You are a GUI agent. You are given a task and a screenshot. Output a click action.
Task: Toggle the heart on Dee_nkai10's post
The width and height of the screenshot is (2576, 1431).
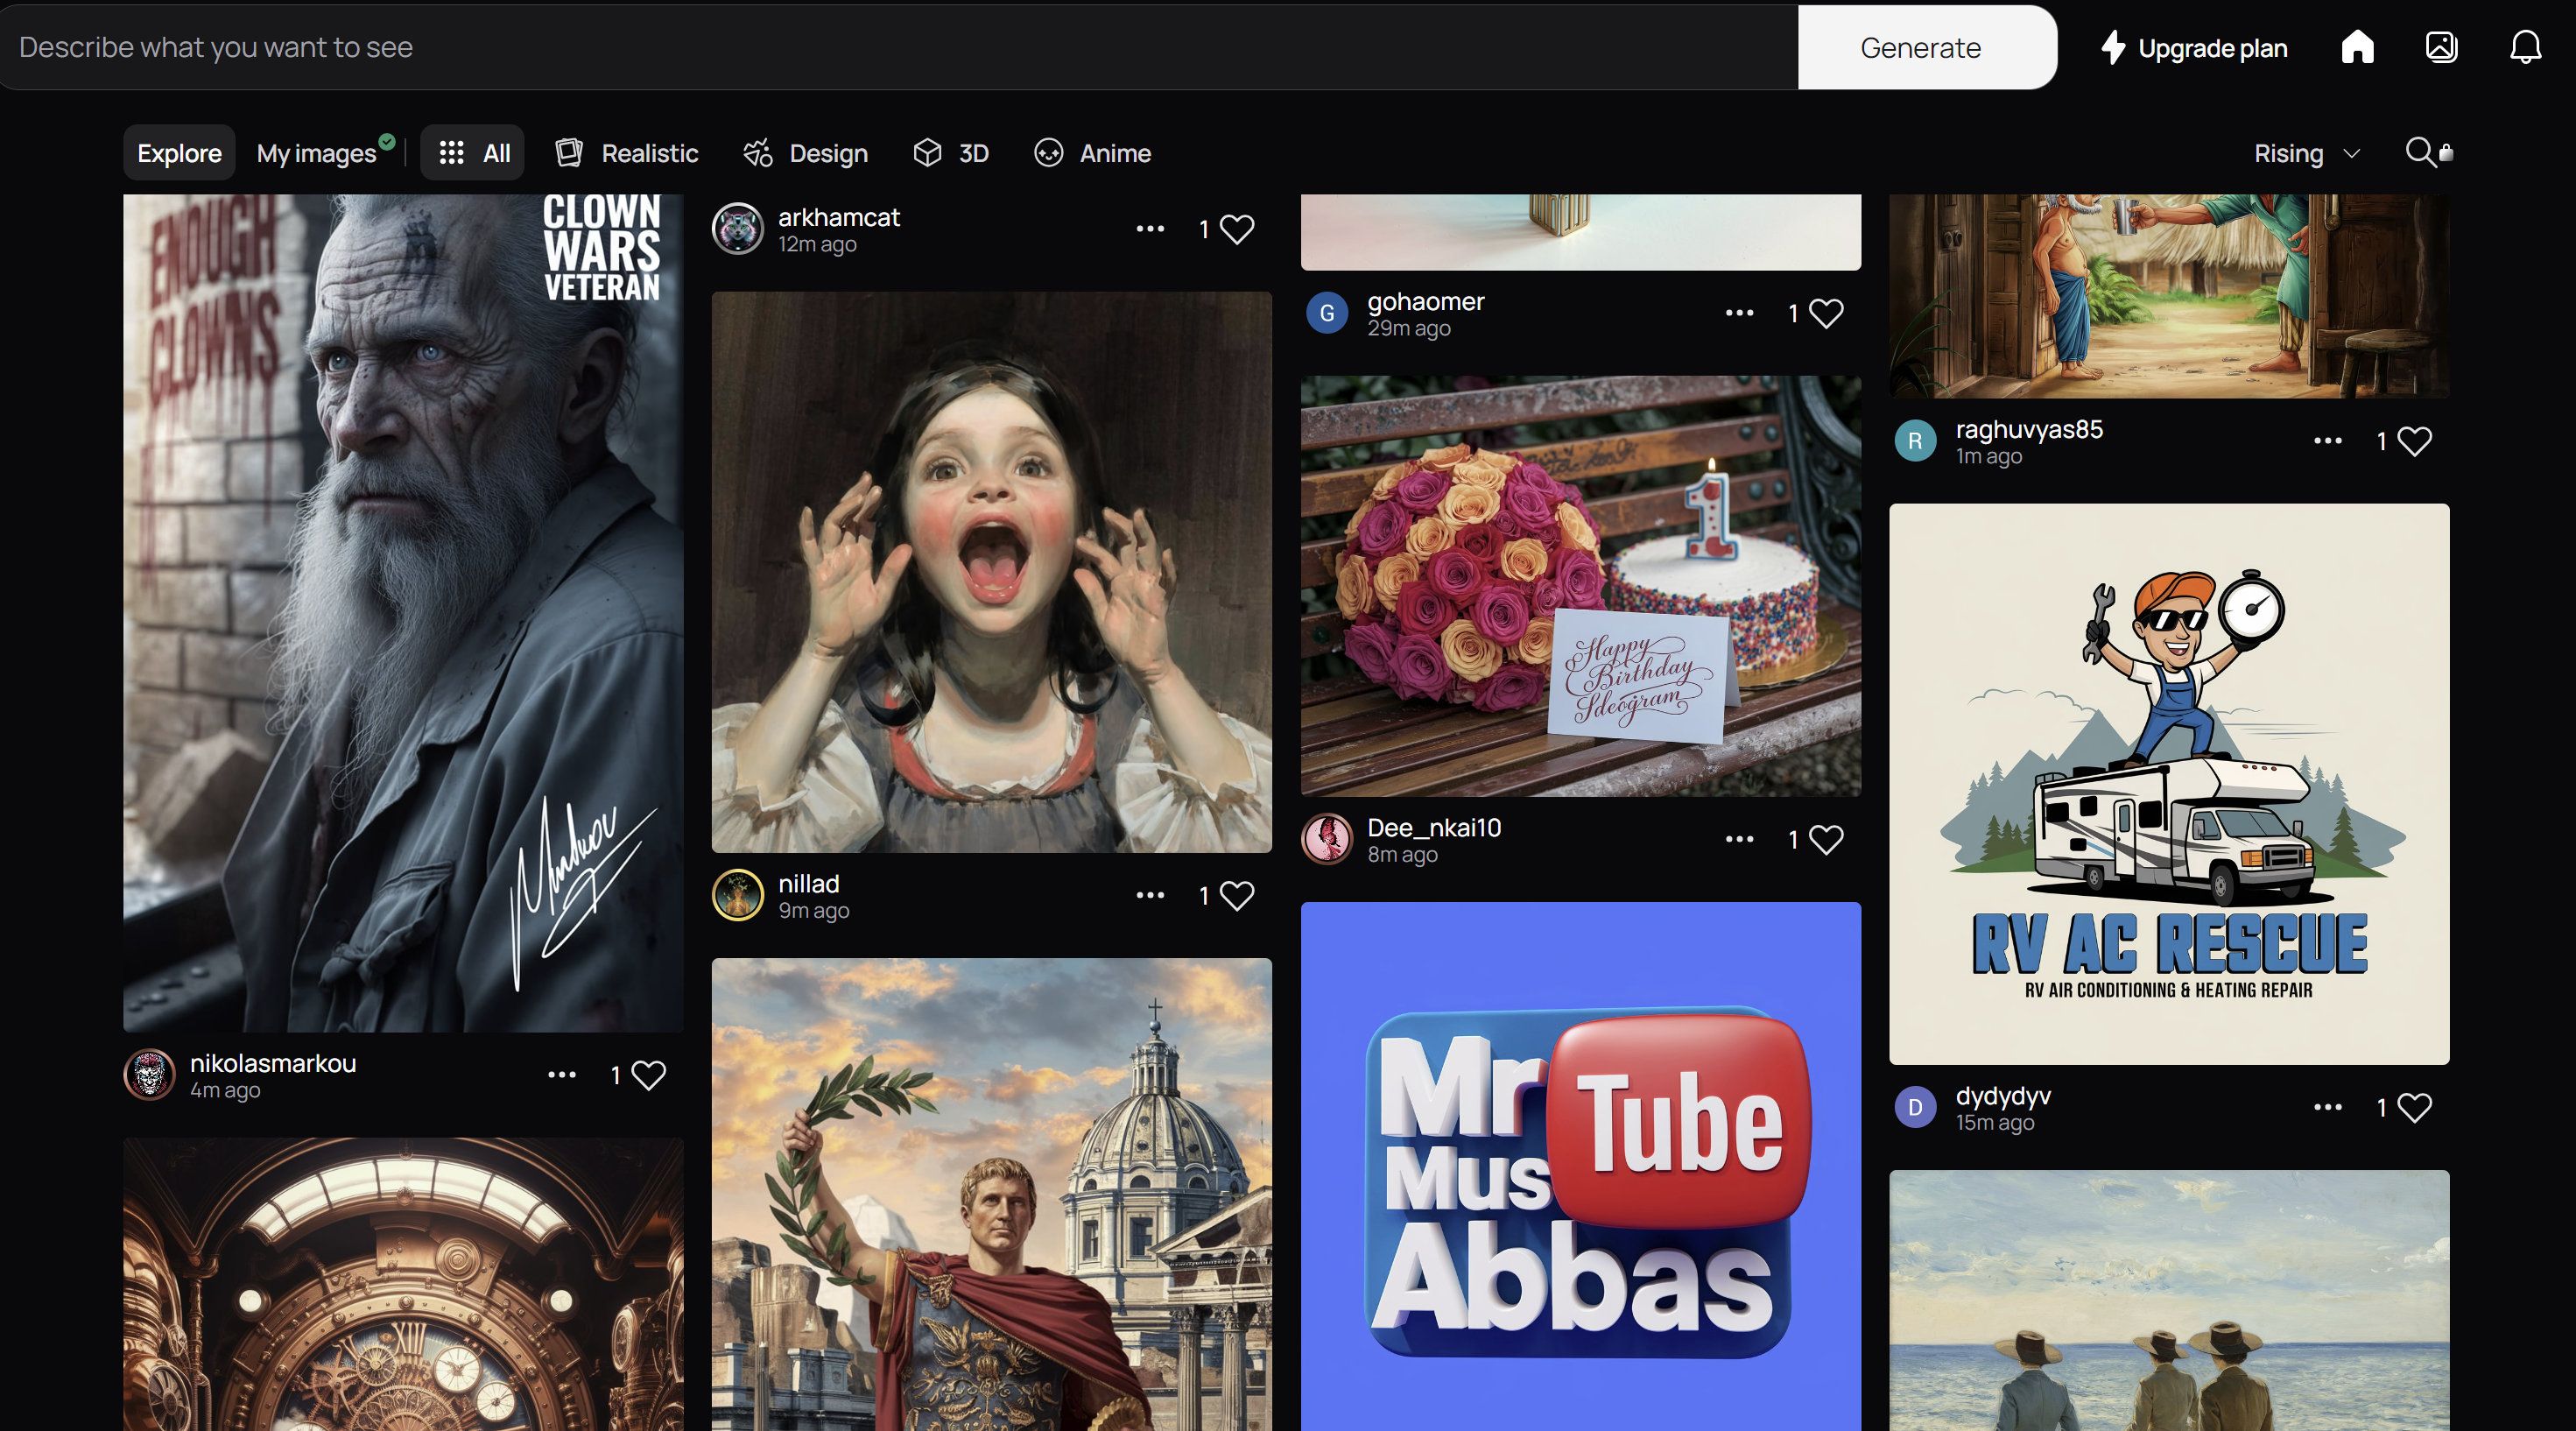coord(1826,839)
